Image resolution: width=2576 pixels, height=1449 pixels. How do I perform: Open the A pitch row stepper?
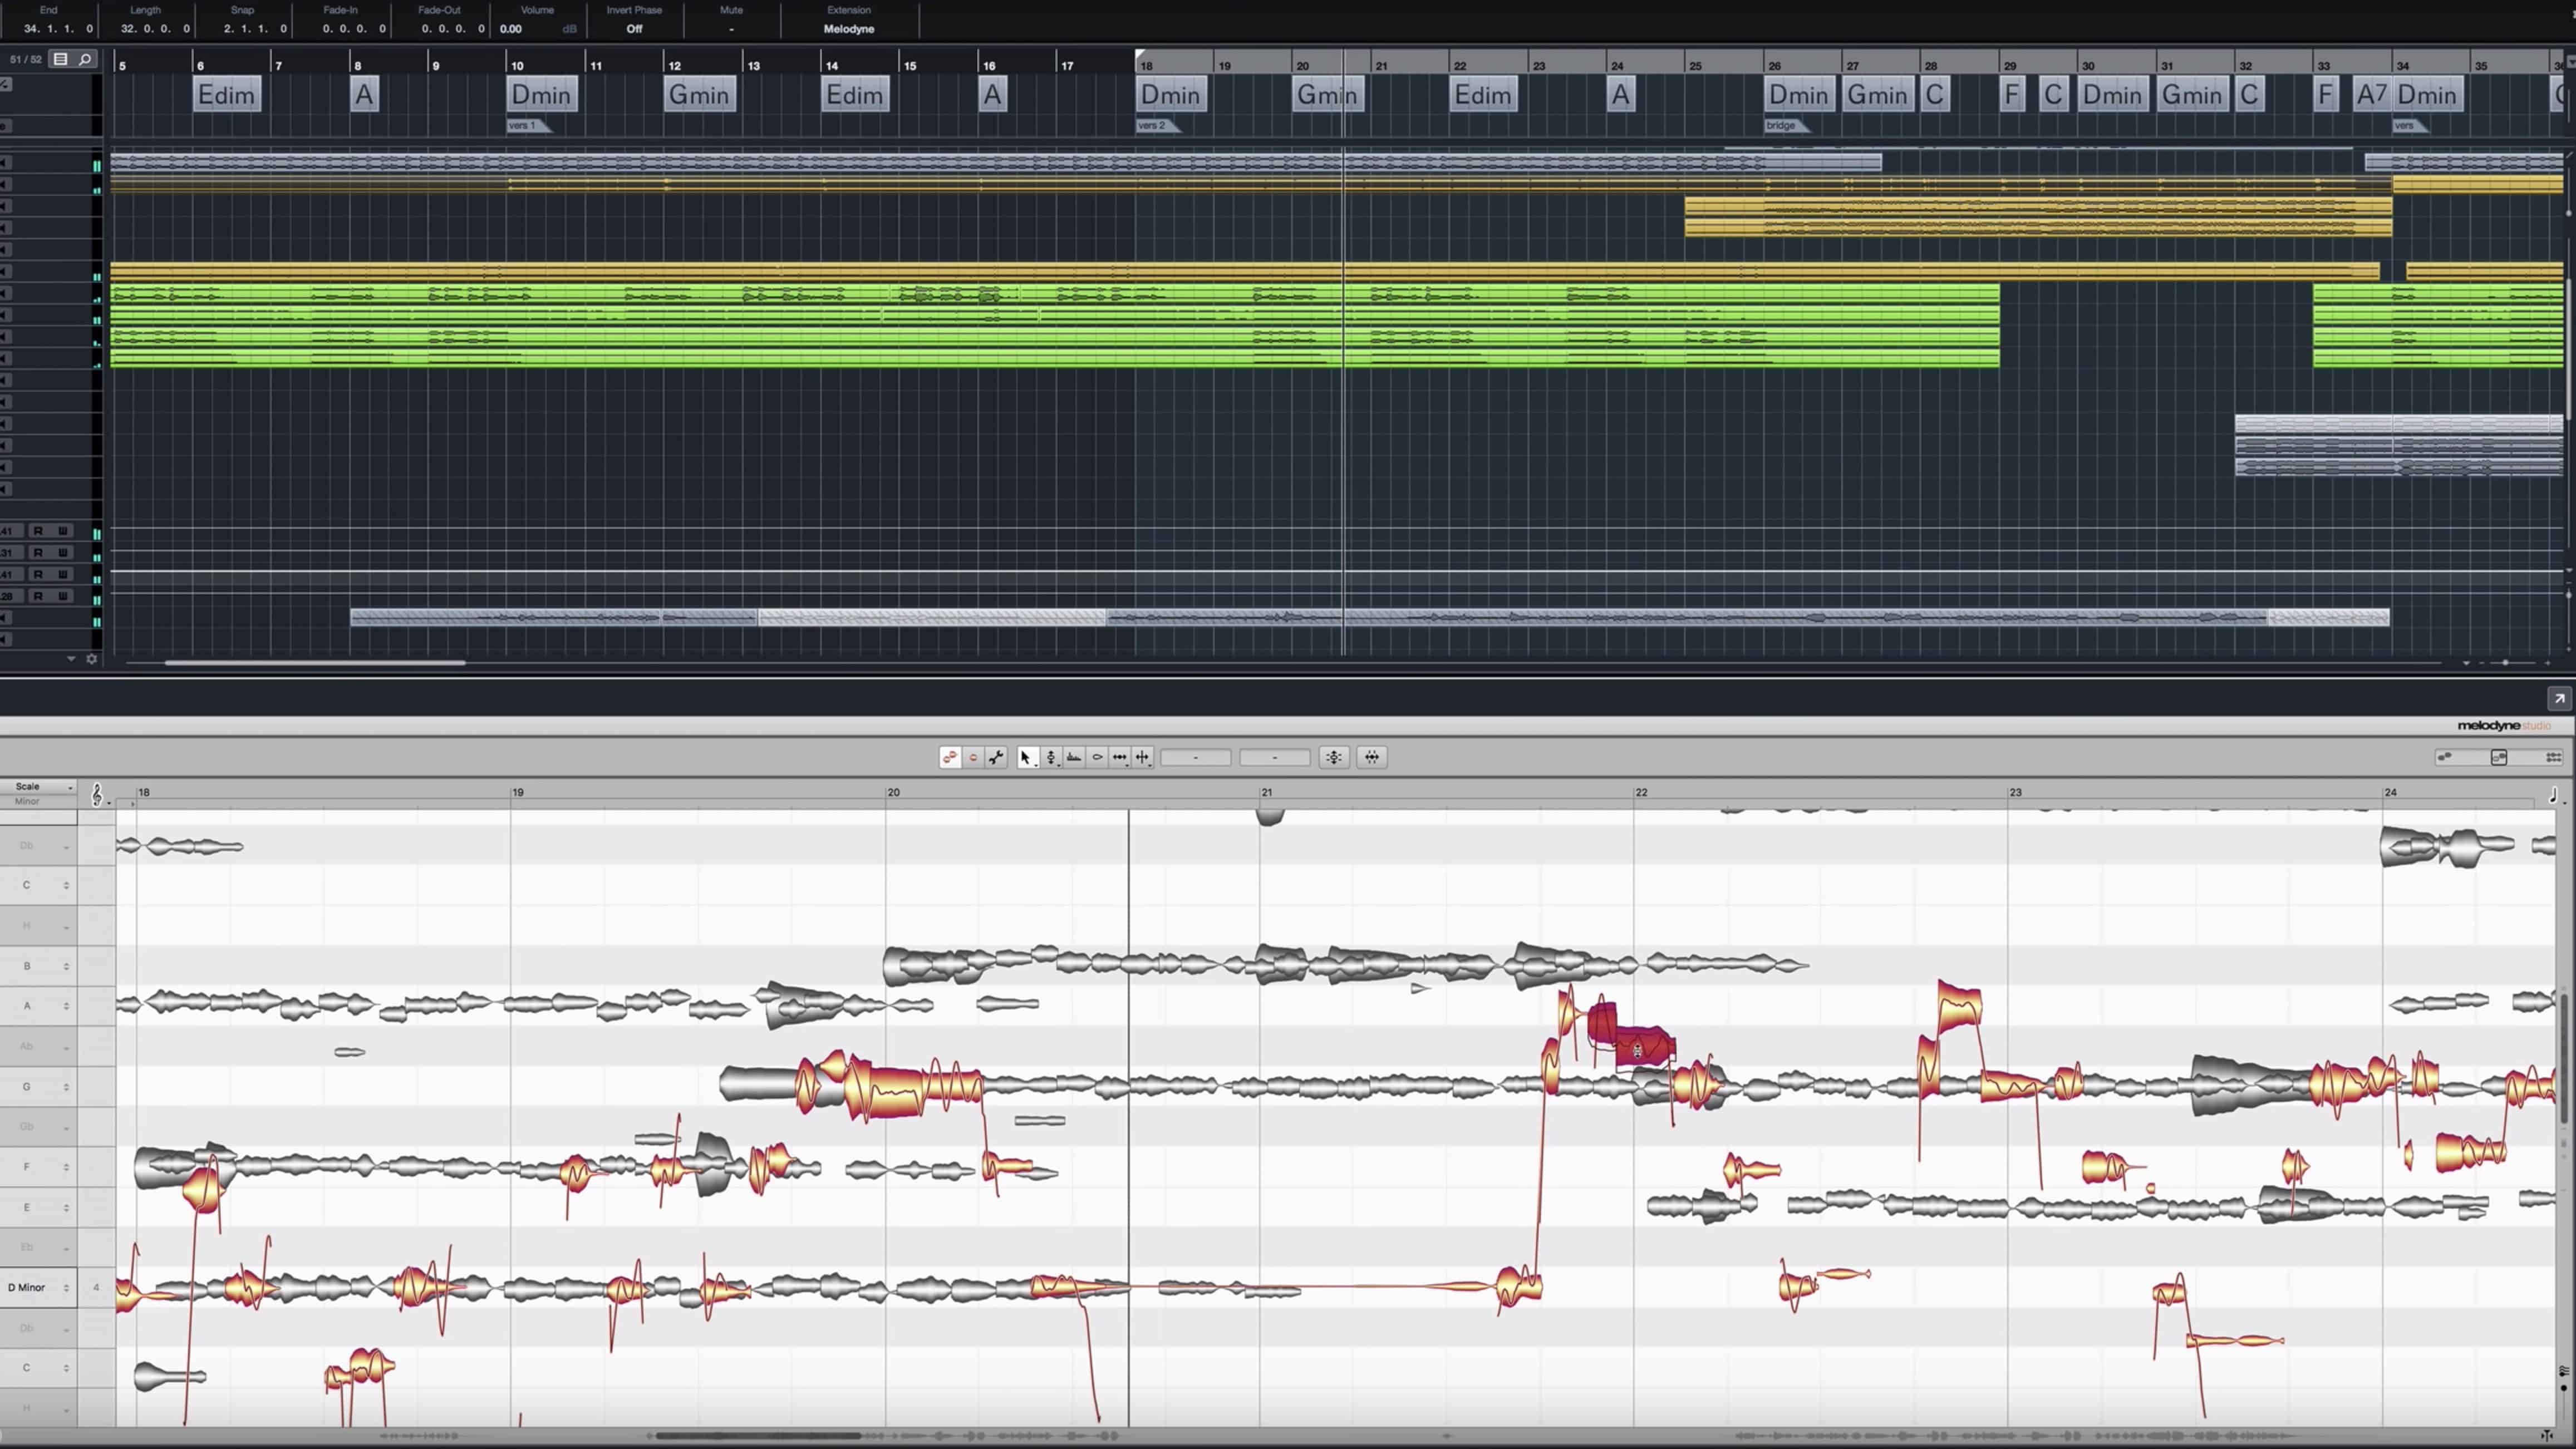coord(66,1006)
